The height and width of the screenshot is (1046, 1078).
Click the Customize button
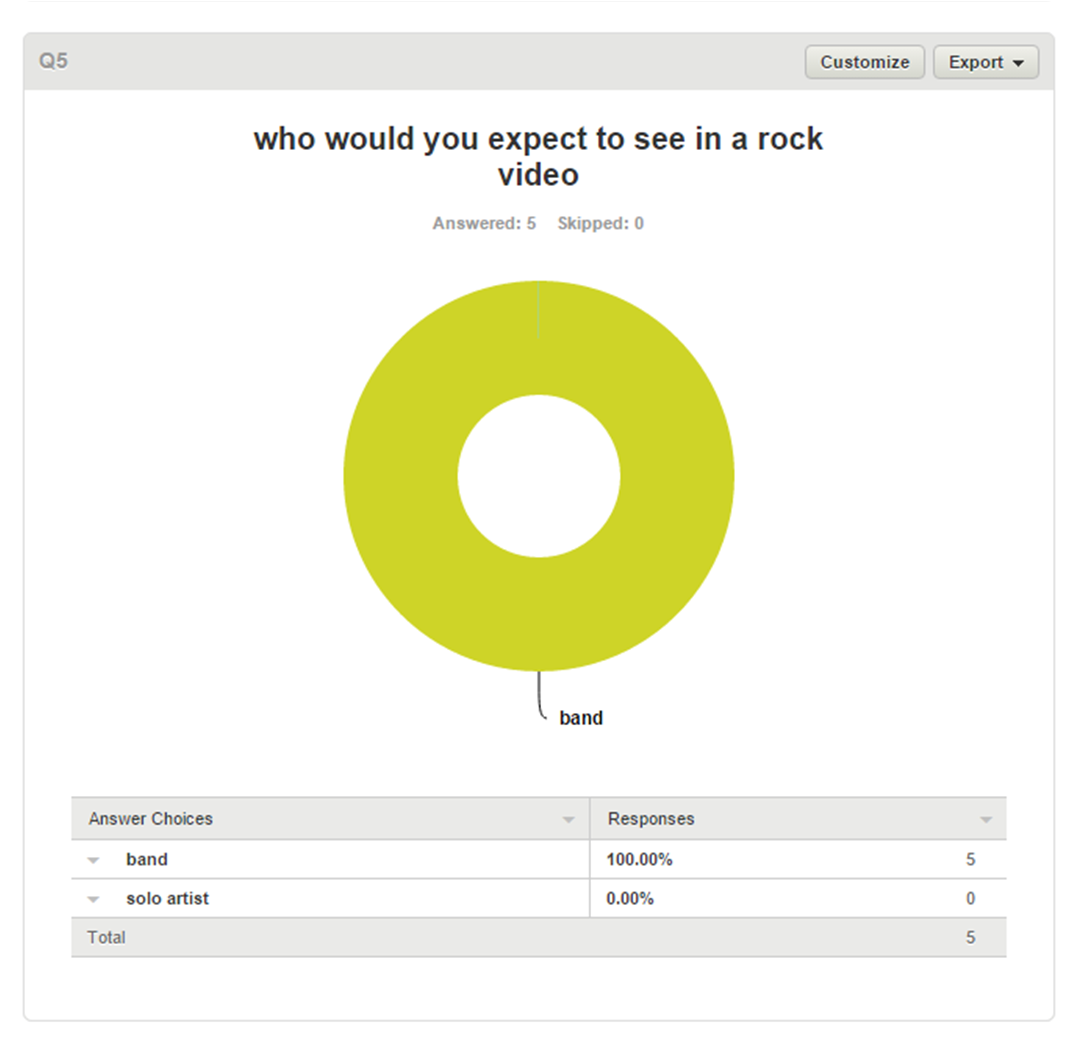[864, 62]
